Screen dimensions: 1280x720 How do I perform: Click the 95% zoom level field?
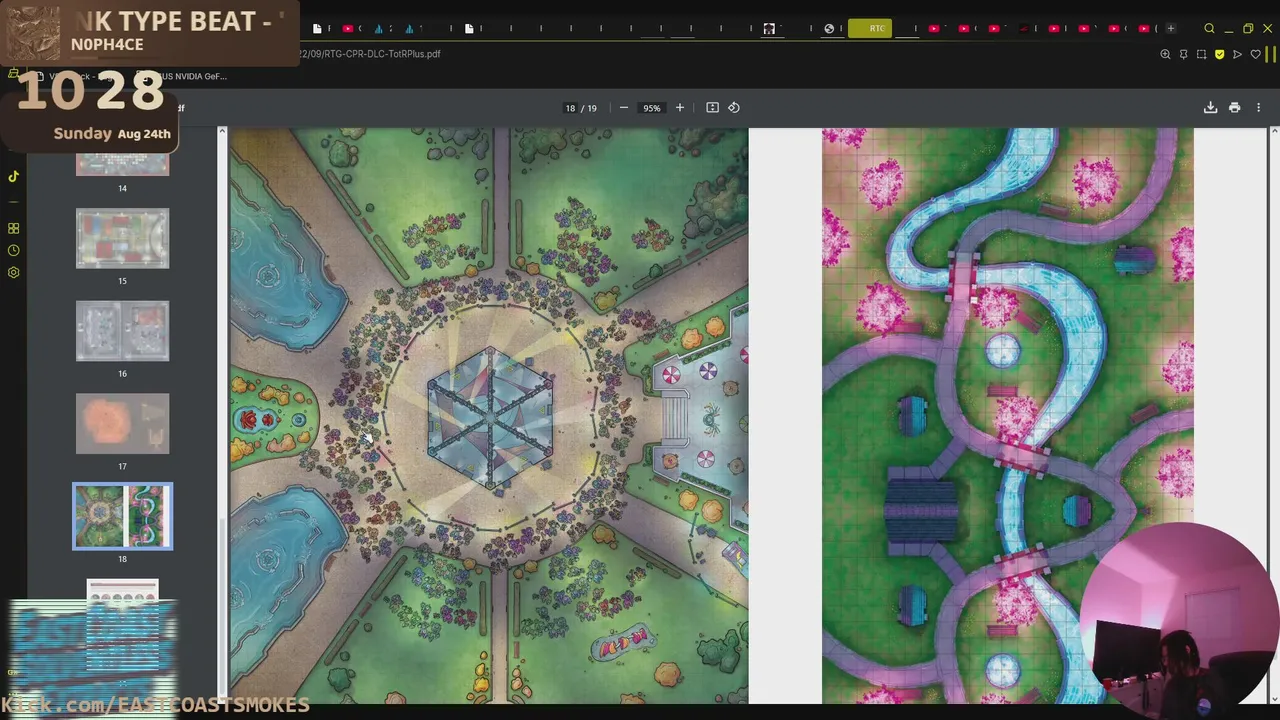point(652,108)
